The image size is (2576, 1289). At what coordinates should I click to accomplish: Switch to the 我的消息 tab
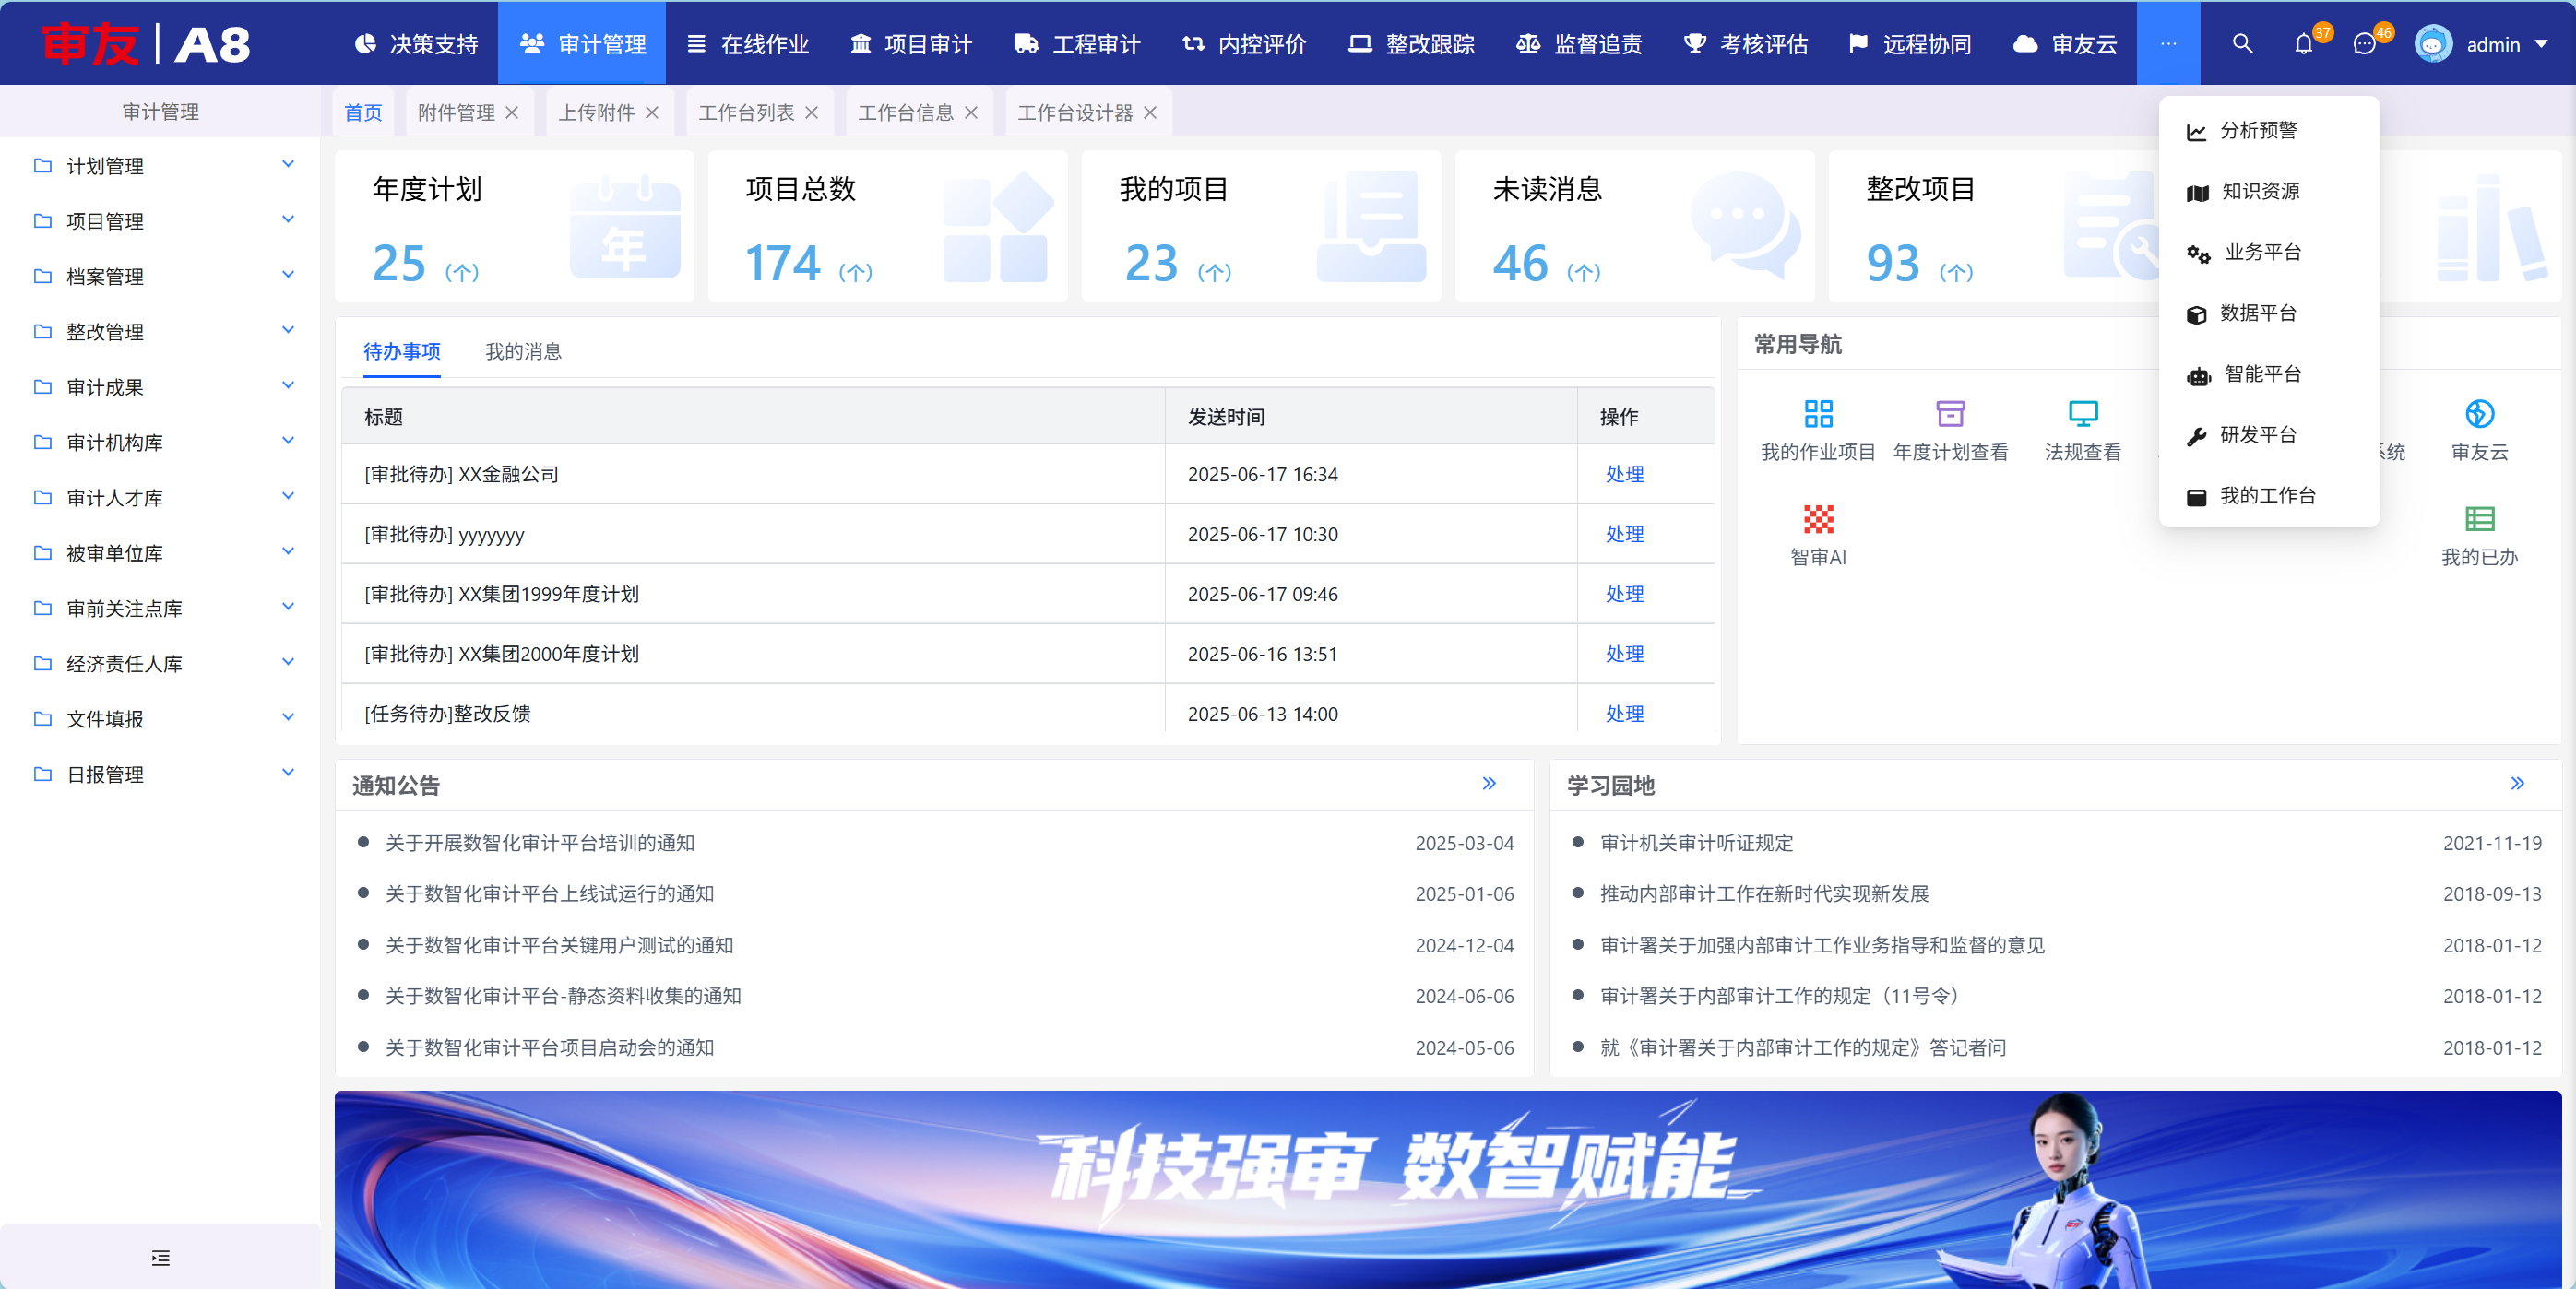523,351
